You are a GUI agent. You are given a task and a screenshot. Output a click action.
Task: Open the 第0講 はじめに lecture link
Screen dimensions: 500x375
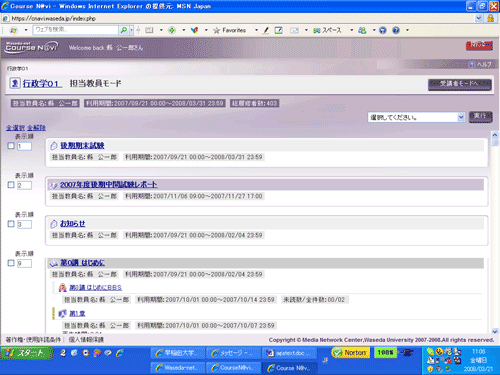coord(82,263)
